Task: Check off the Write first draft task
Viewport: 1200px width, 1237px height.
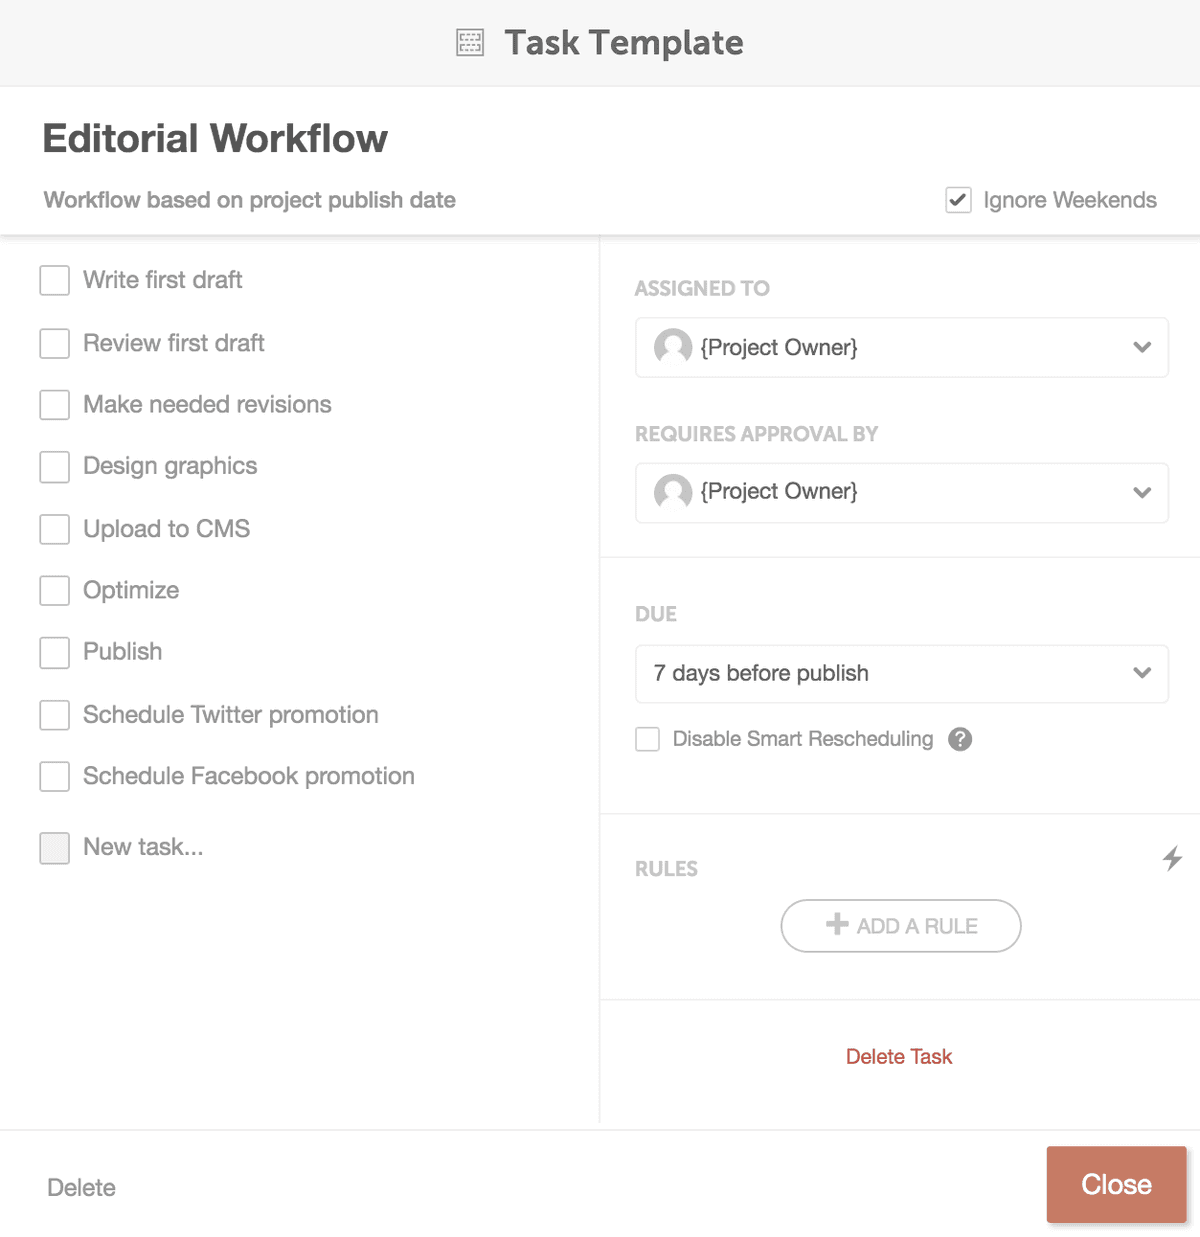Action: 54,281
